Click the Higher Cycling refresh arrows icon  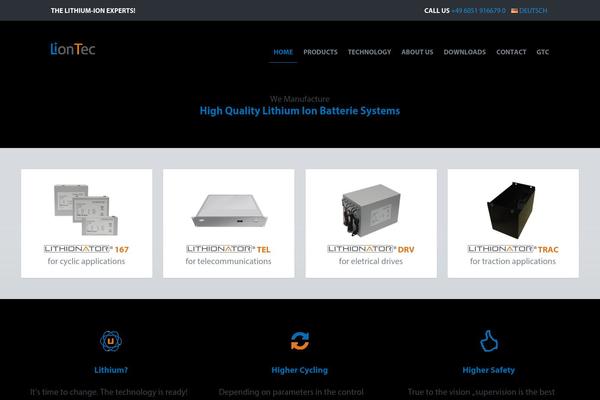300,341
